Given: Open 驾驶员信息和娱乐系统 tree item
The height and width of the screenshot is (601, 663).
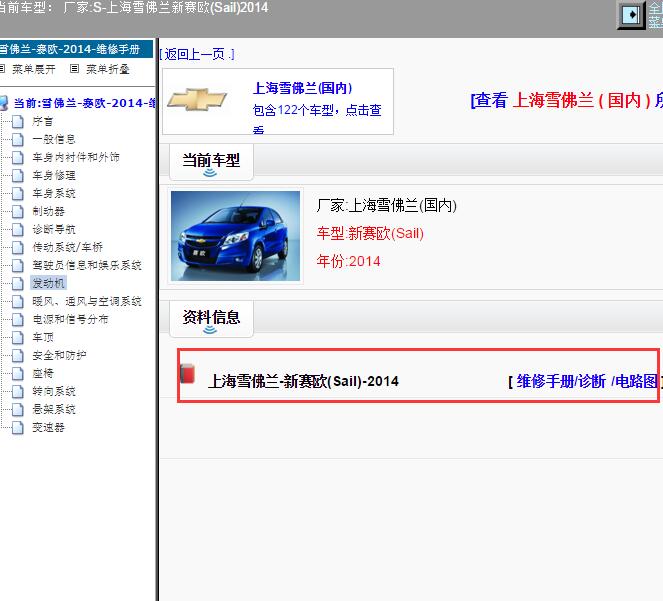Looking at the screenshot, I should (x=87, y=266).
